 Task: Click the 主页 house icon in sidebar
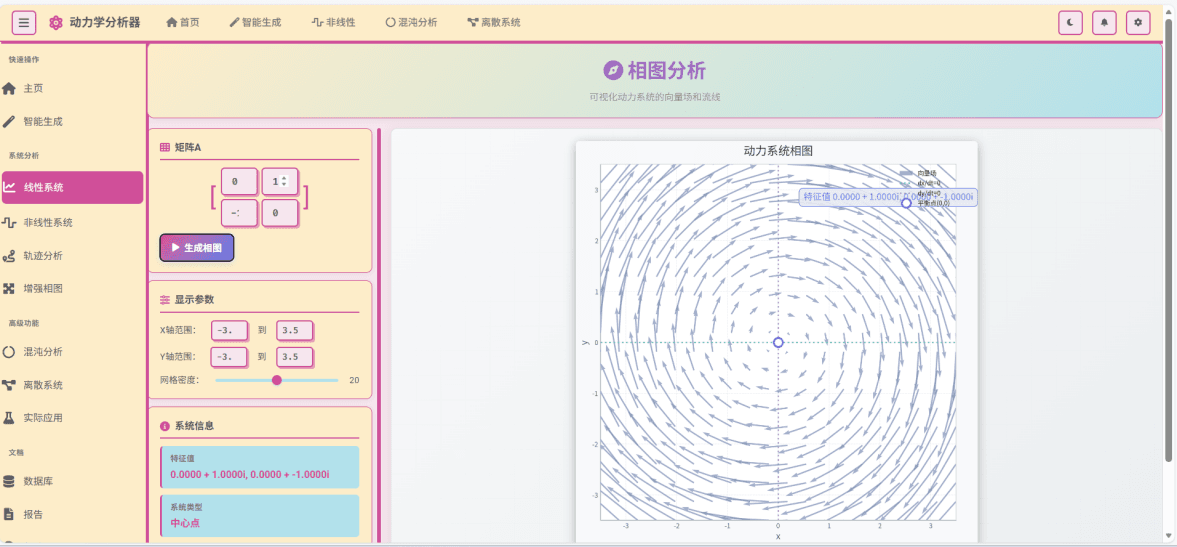click(x=9, y=89)
